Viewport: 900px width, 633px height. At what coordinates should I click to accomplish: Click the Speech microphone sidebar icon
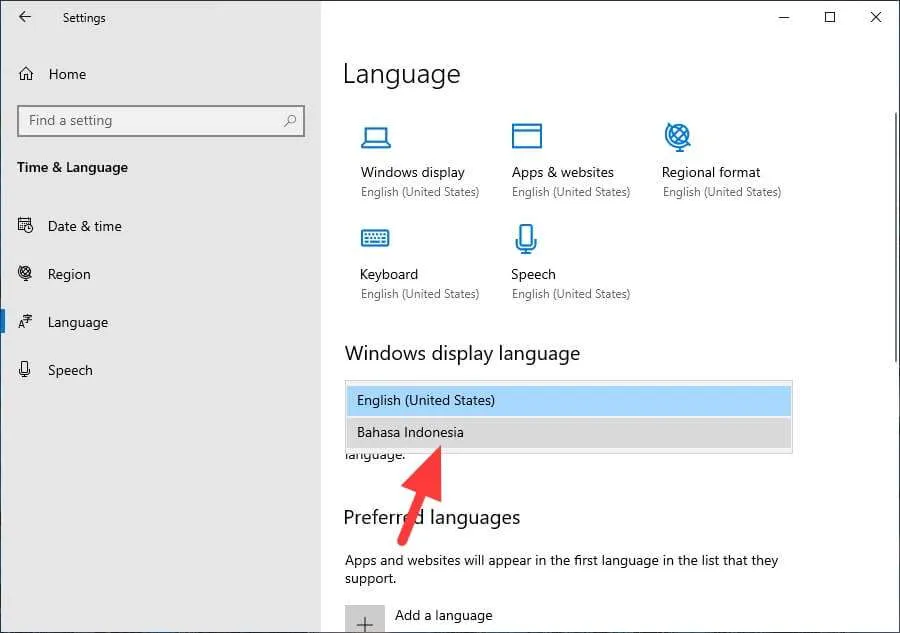pyautogui.click(x=25, y=369)
